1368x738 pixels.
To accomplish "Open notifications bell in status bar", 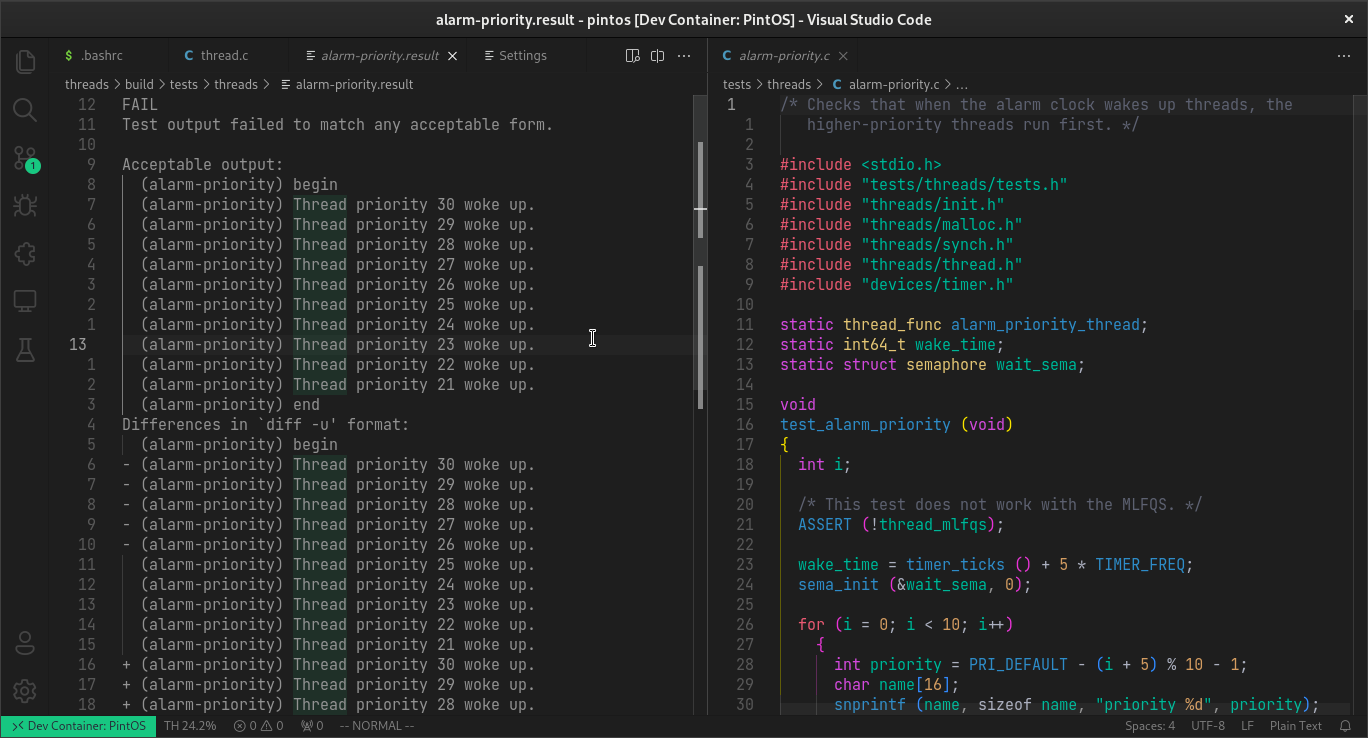I will pos(1345,726).
